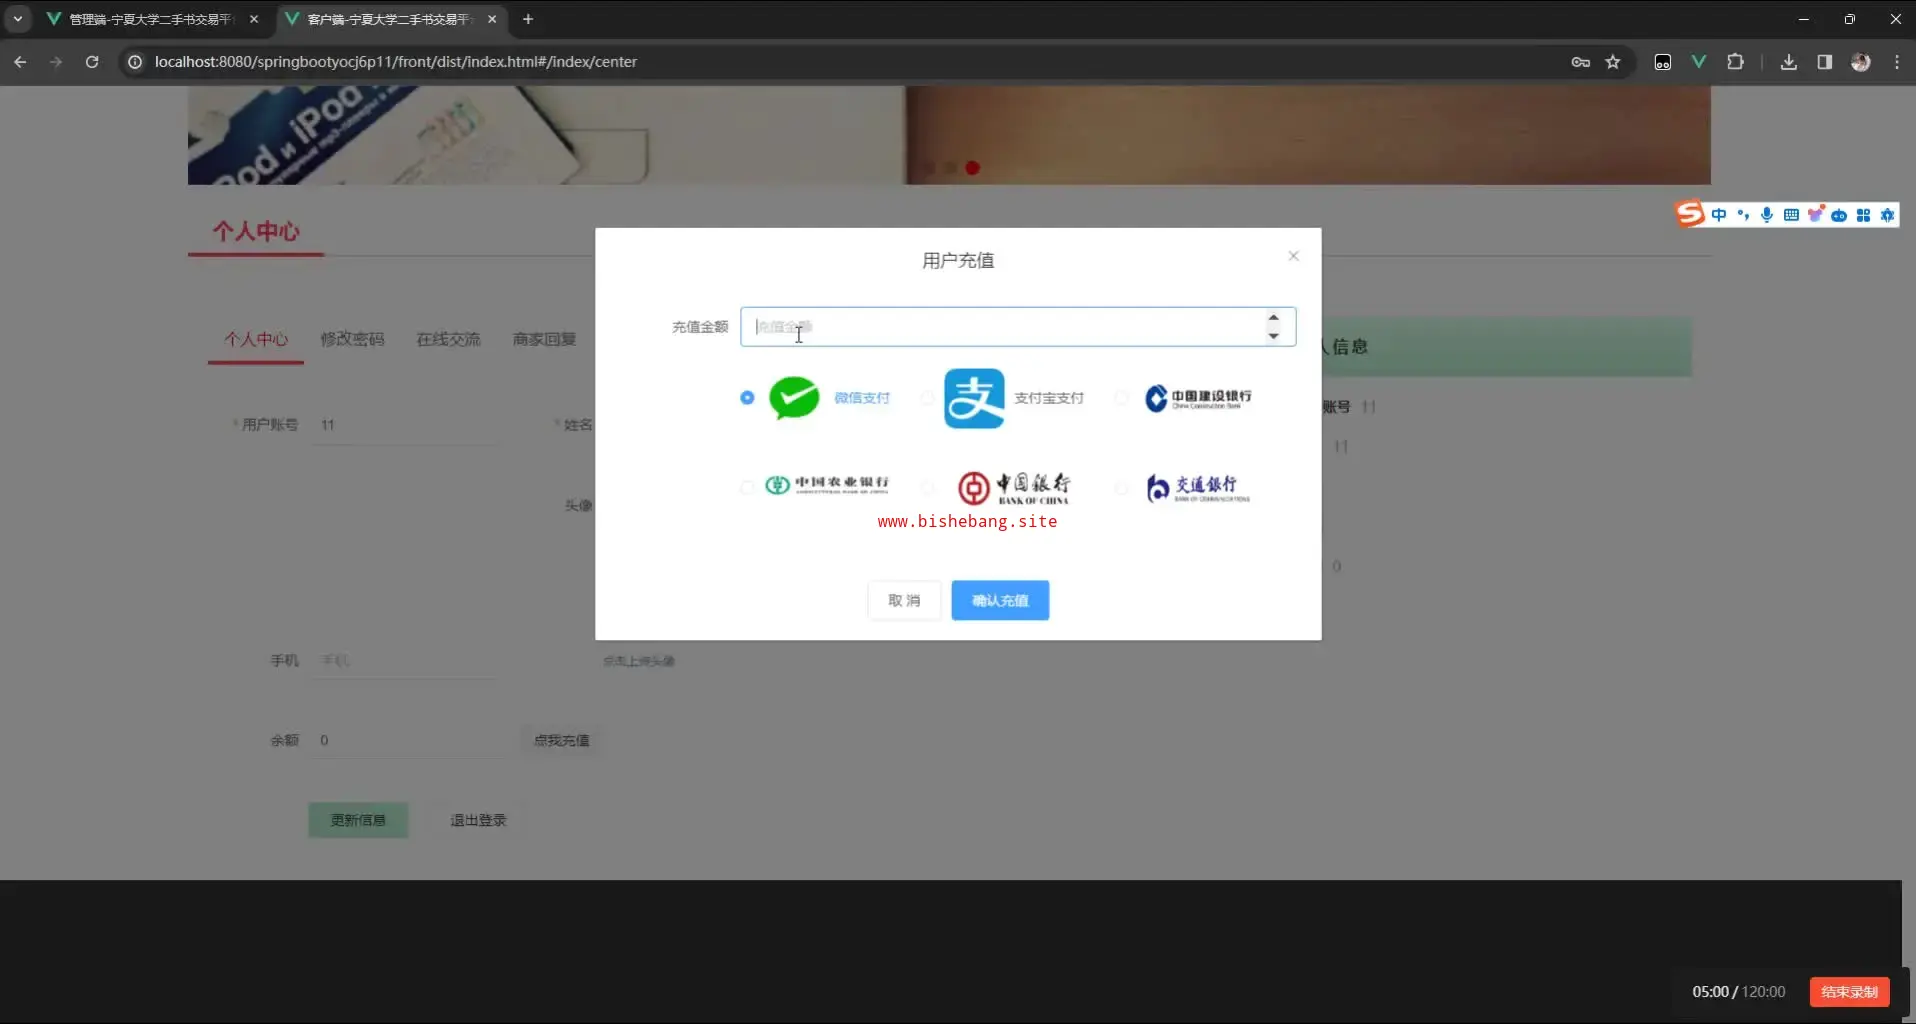View site information icon
Viewport: 1916px width, 1024px height.
[135, 62]
